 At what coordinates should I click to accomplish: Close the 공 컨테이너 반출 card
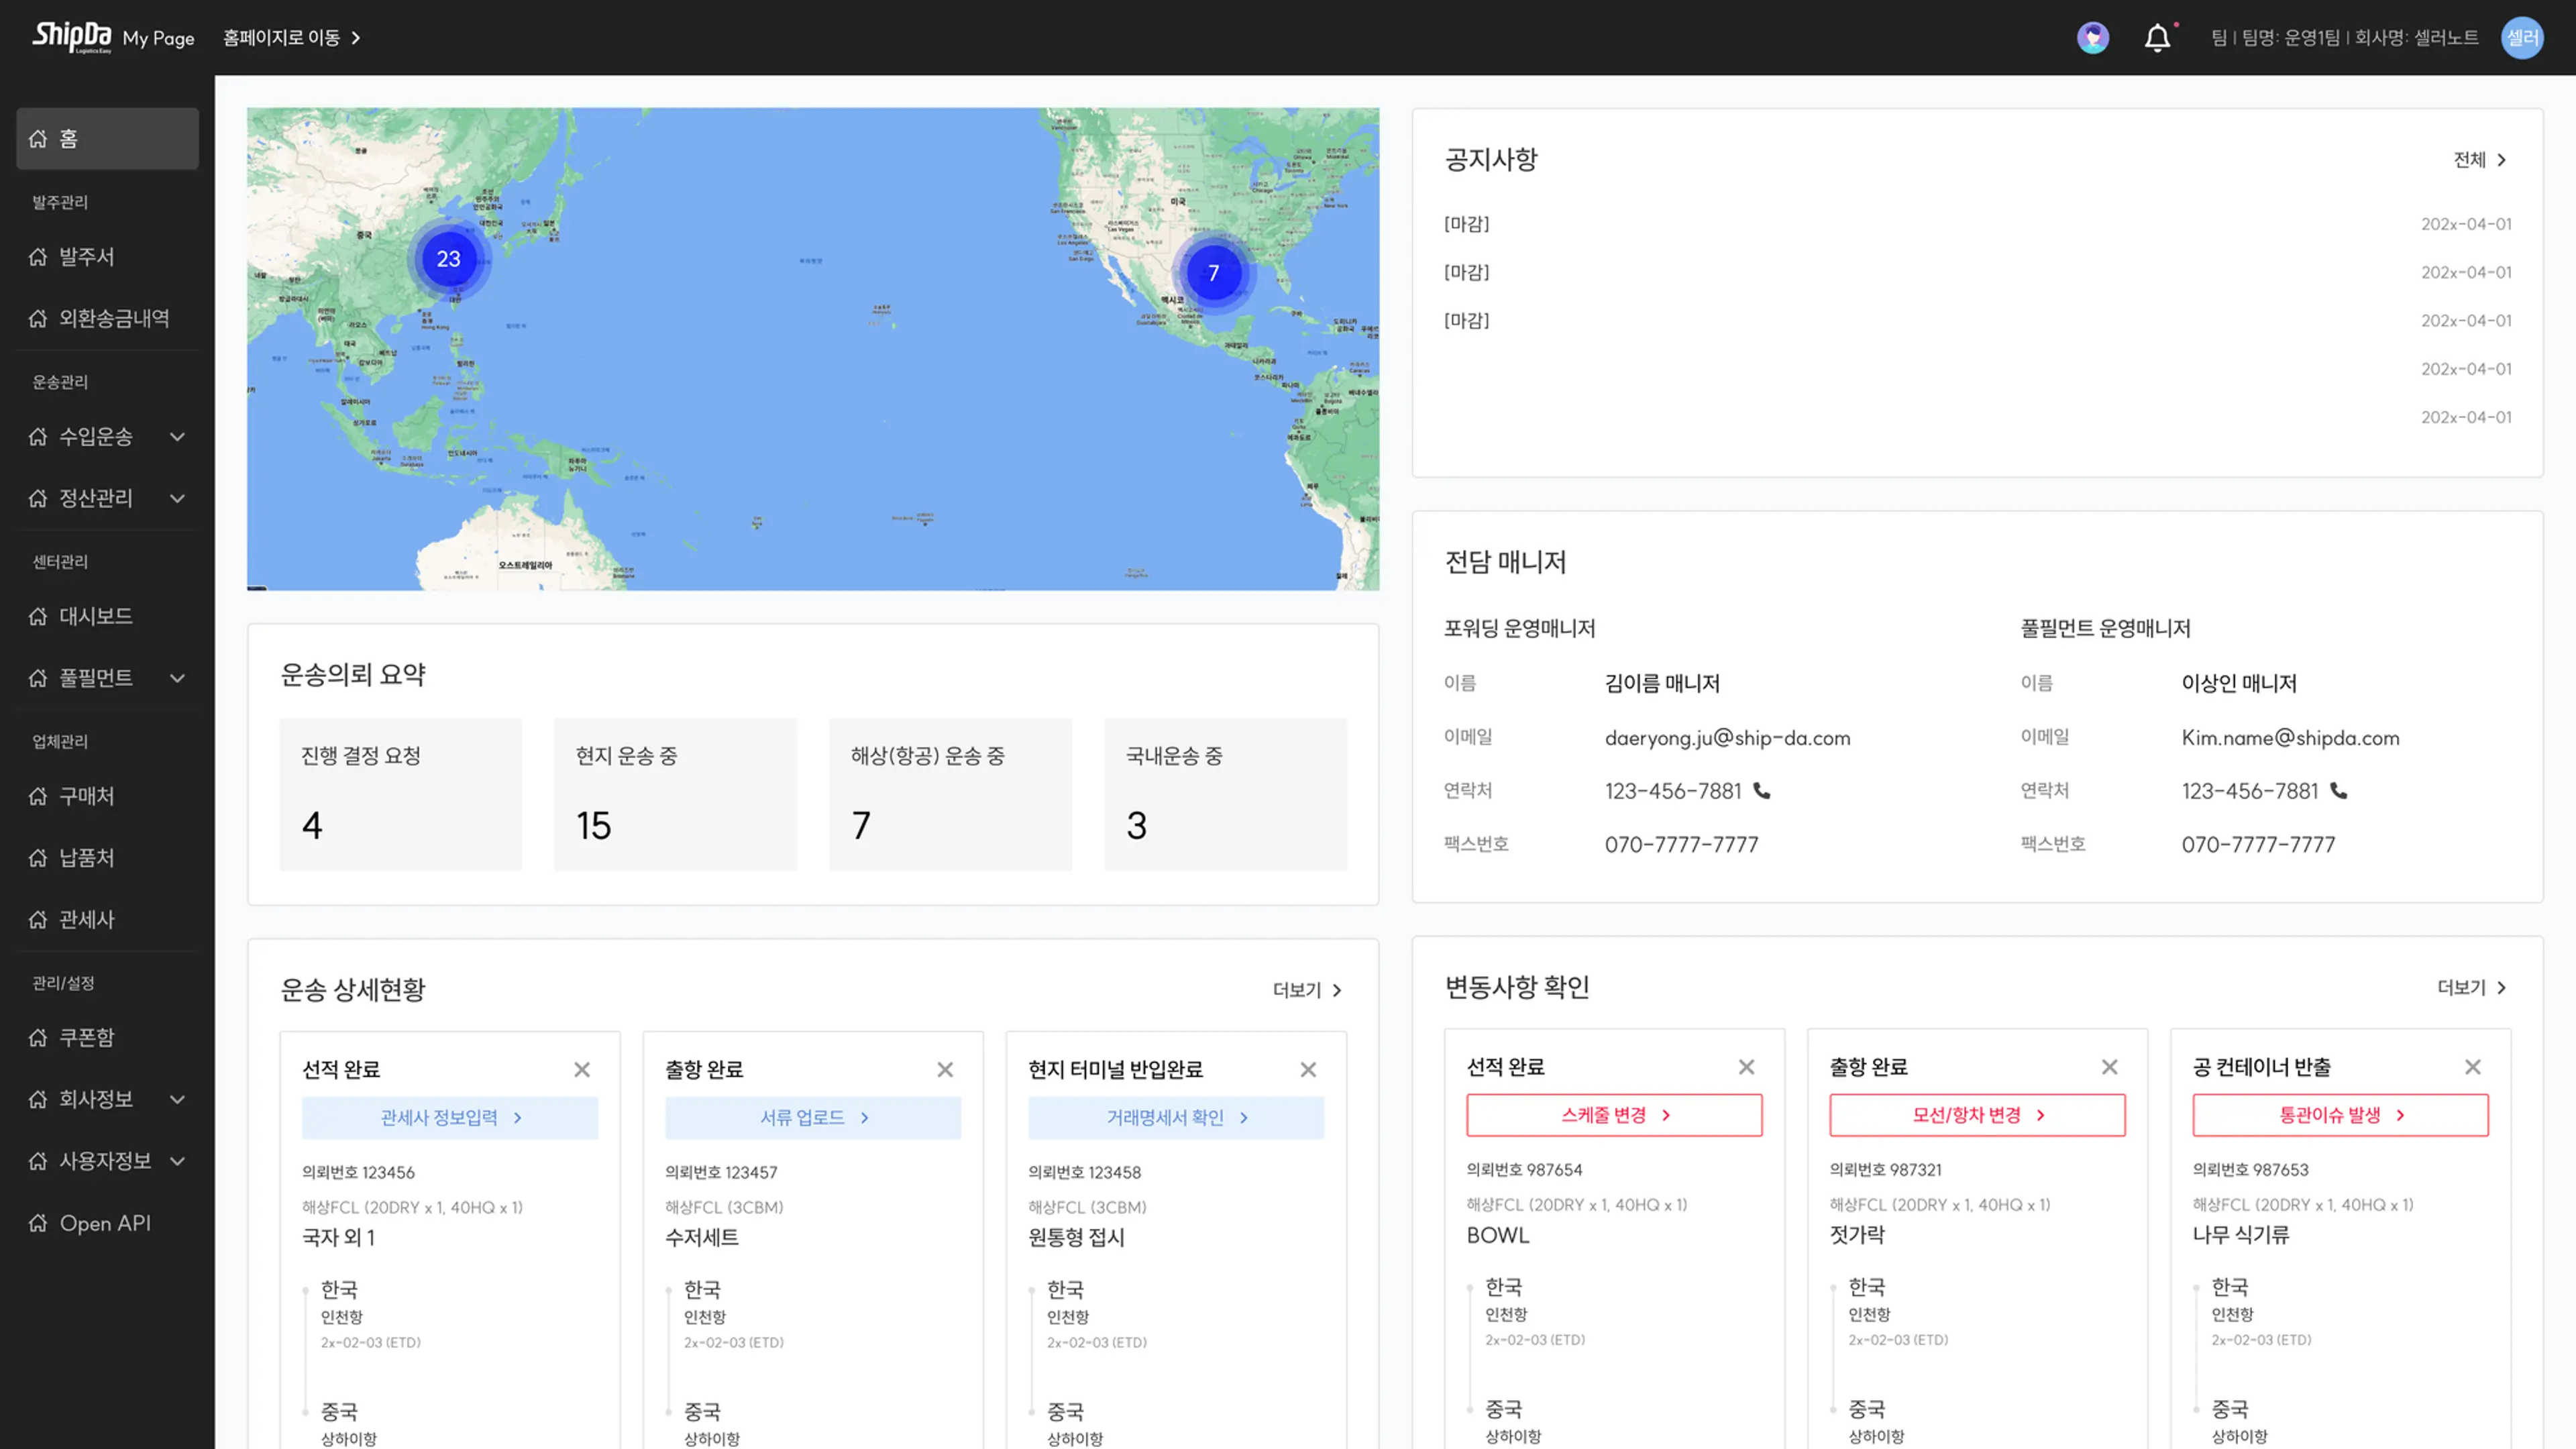click(2473, 1067)
